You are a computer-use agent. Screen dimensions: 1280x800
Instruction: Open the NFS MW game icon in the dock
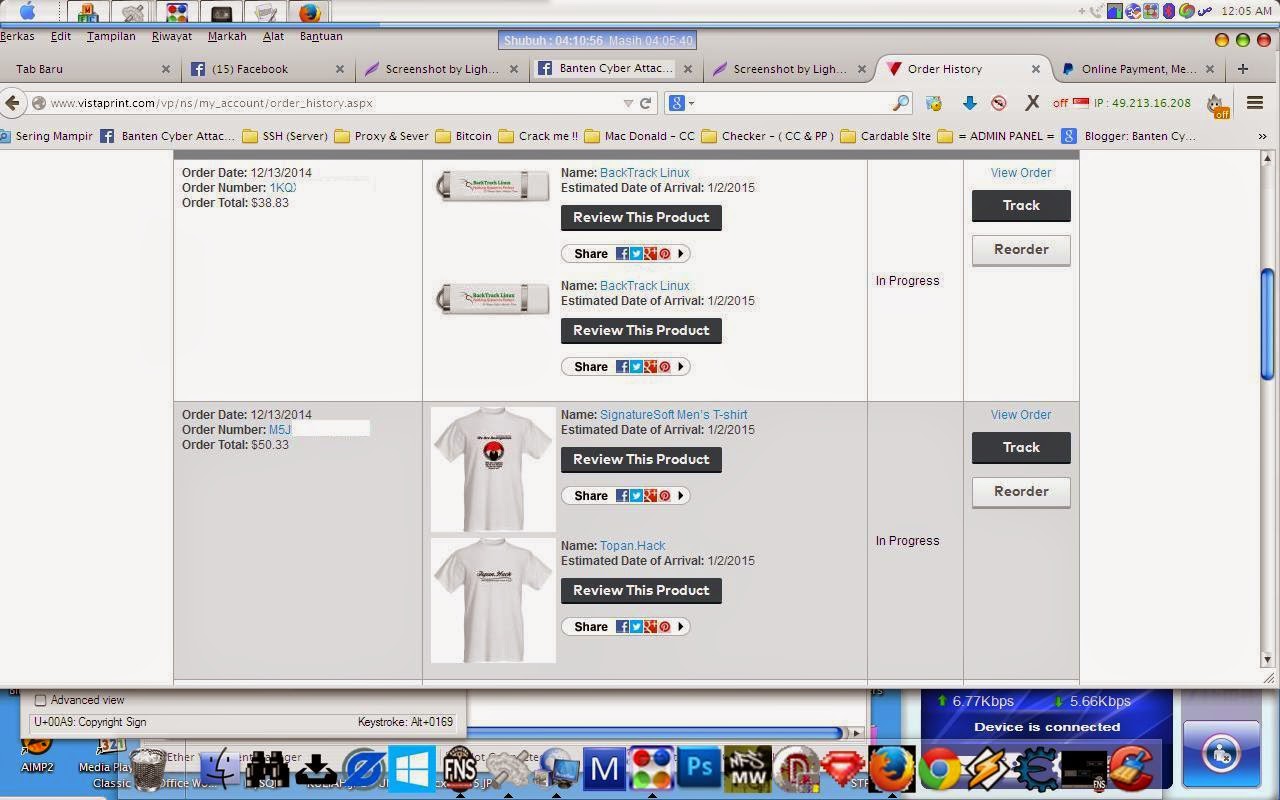pos(747,769)
